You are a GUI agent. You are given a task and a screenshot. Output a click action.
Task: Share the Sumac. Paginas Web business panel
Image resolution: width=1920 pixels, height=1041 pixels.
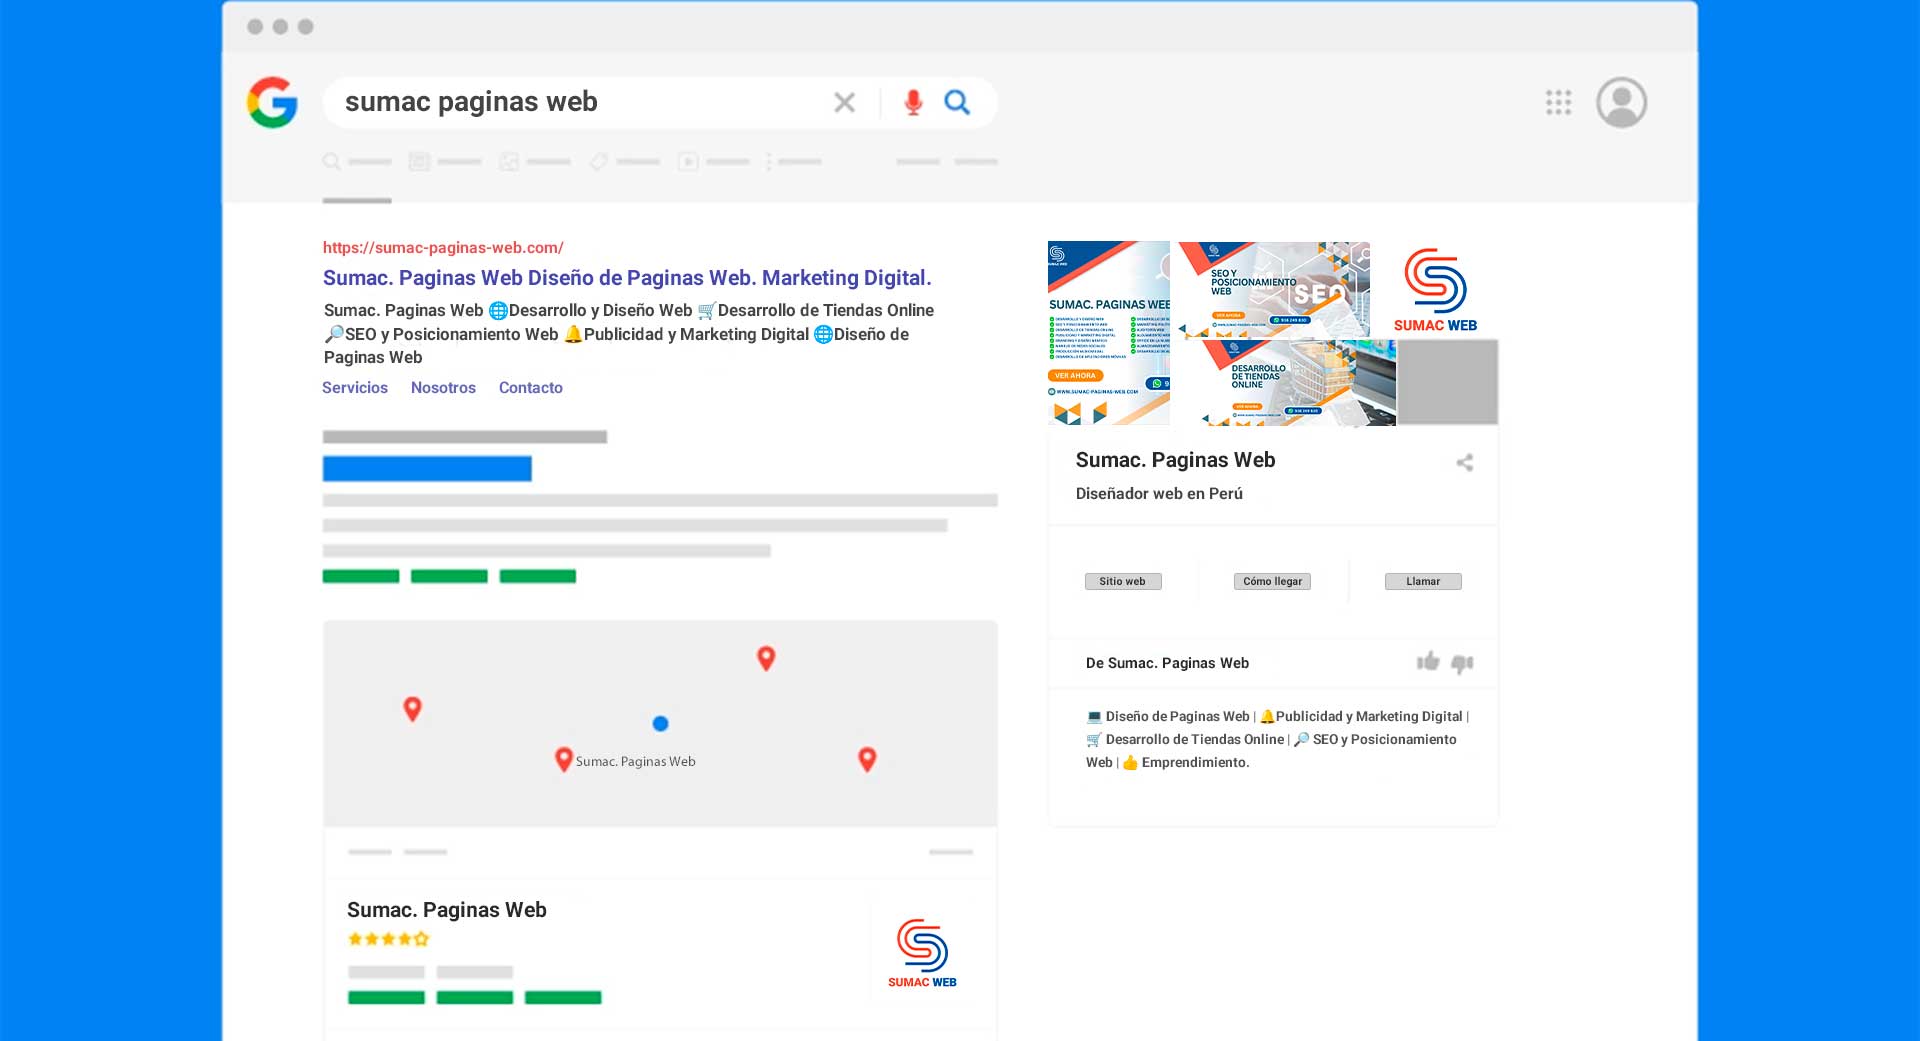coord(1465,462)
